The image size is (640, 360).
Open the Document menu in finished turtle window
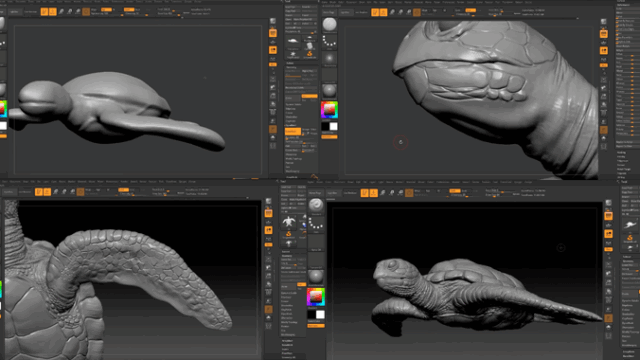pos(339,182)
